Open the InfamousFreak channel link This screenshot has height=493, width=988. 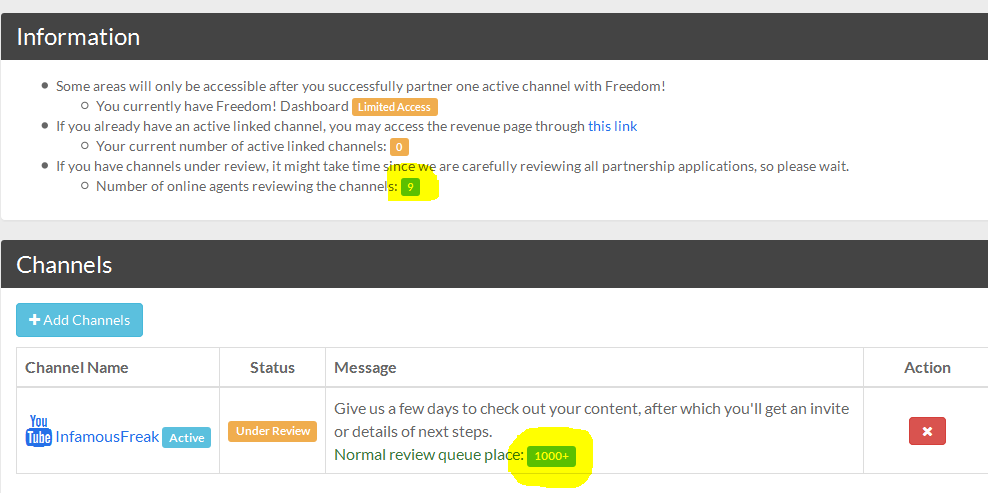point(107,437)
